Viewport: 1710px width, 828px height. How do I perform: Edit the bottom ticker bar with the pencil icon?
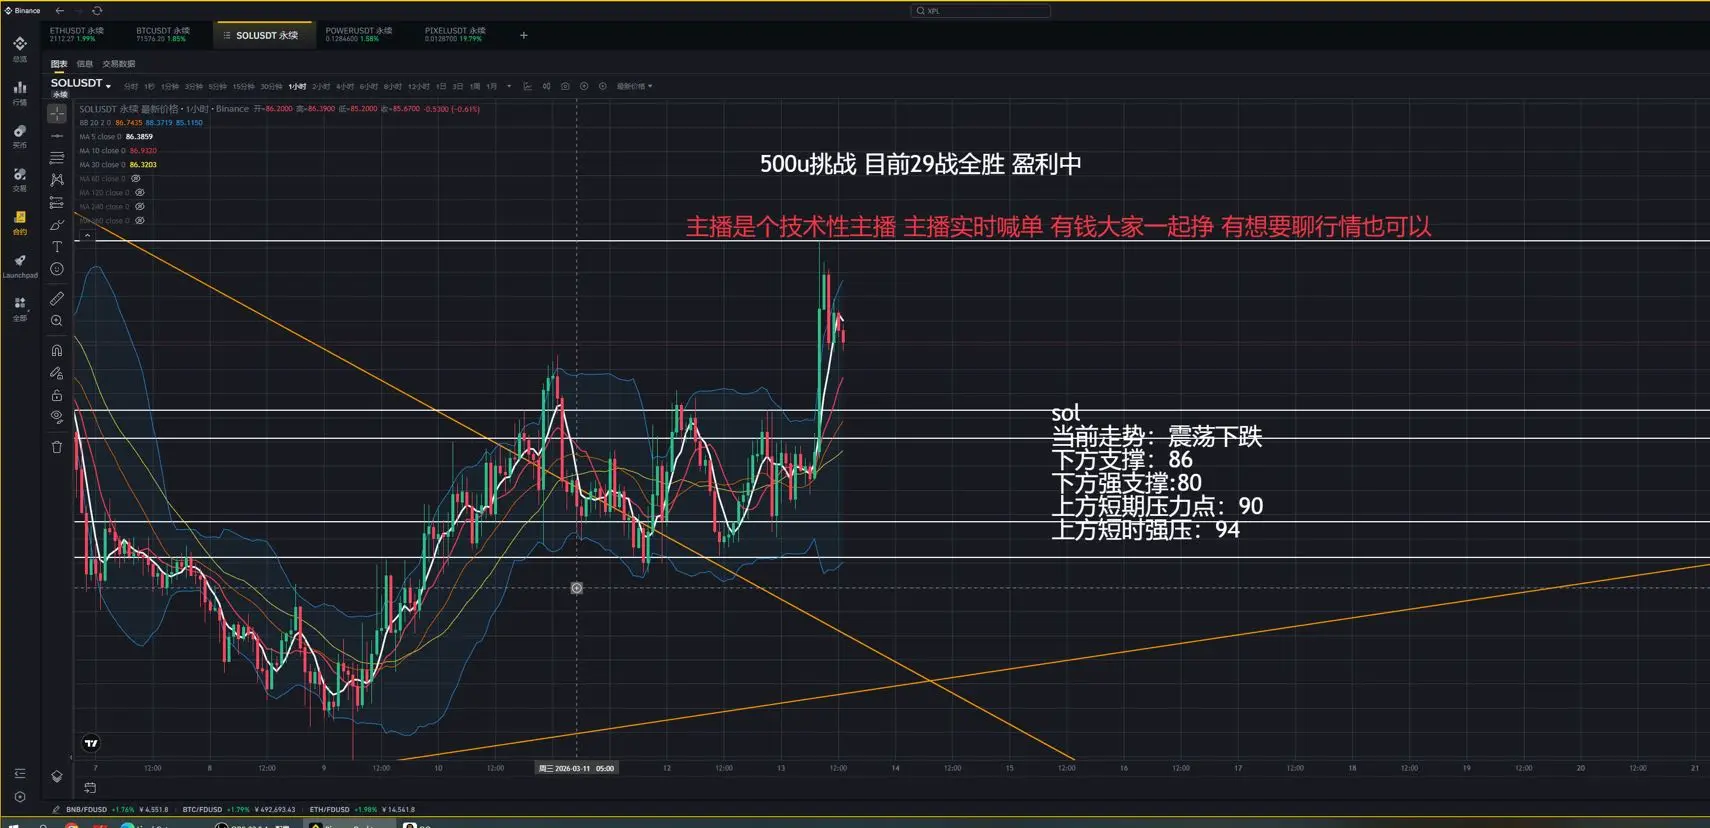click(56, 809)
